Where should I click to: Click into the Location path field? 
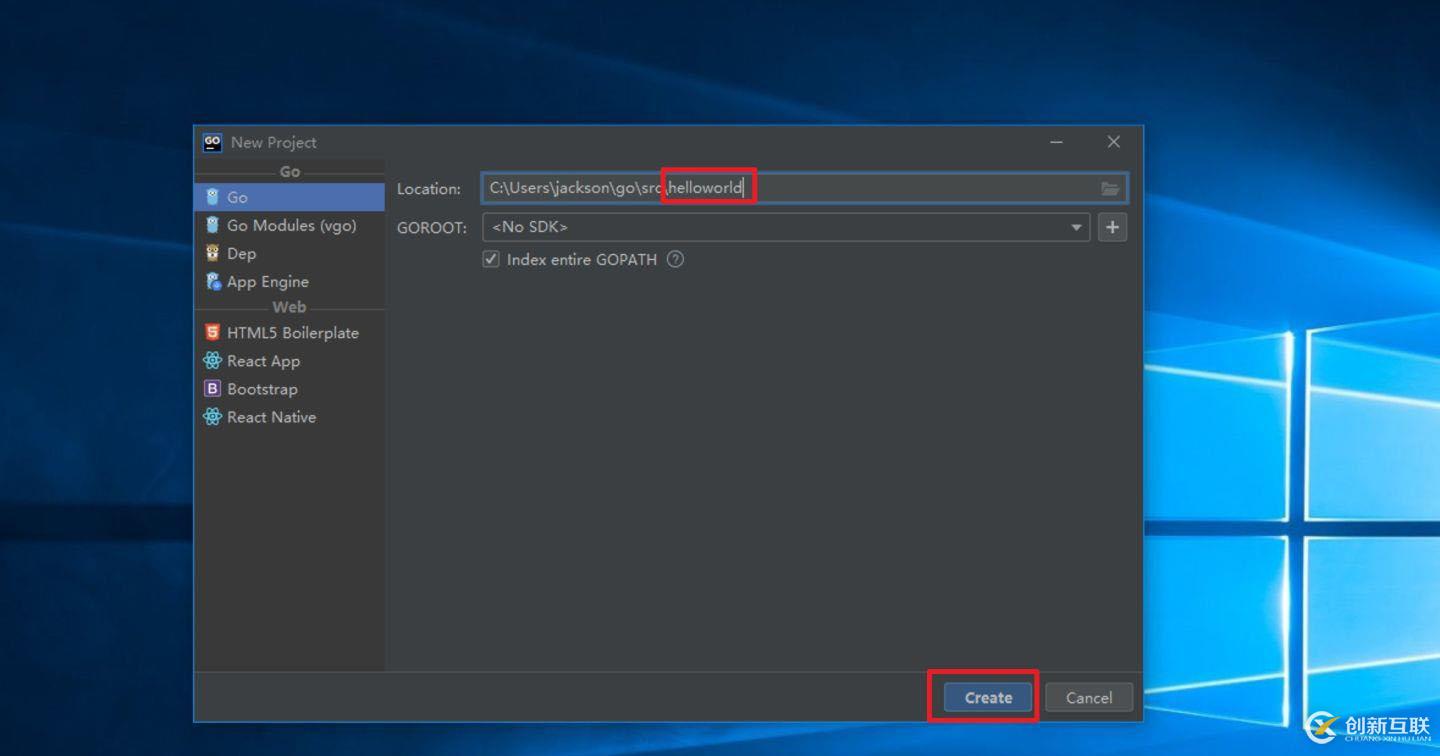pos(805,188)
